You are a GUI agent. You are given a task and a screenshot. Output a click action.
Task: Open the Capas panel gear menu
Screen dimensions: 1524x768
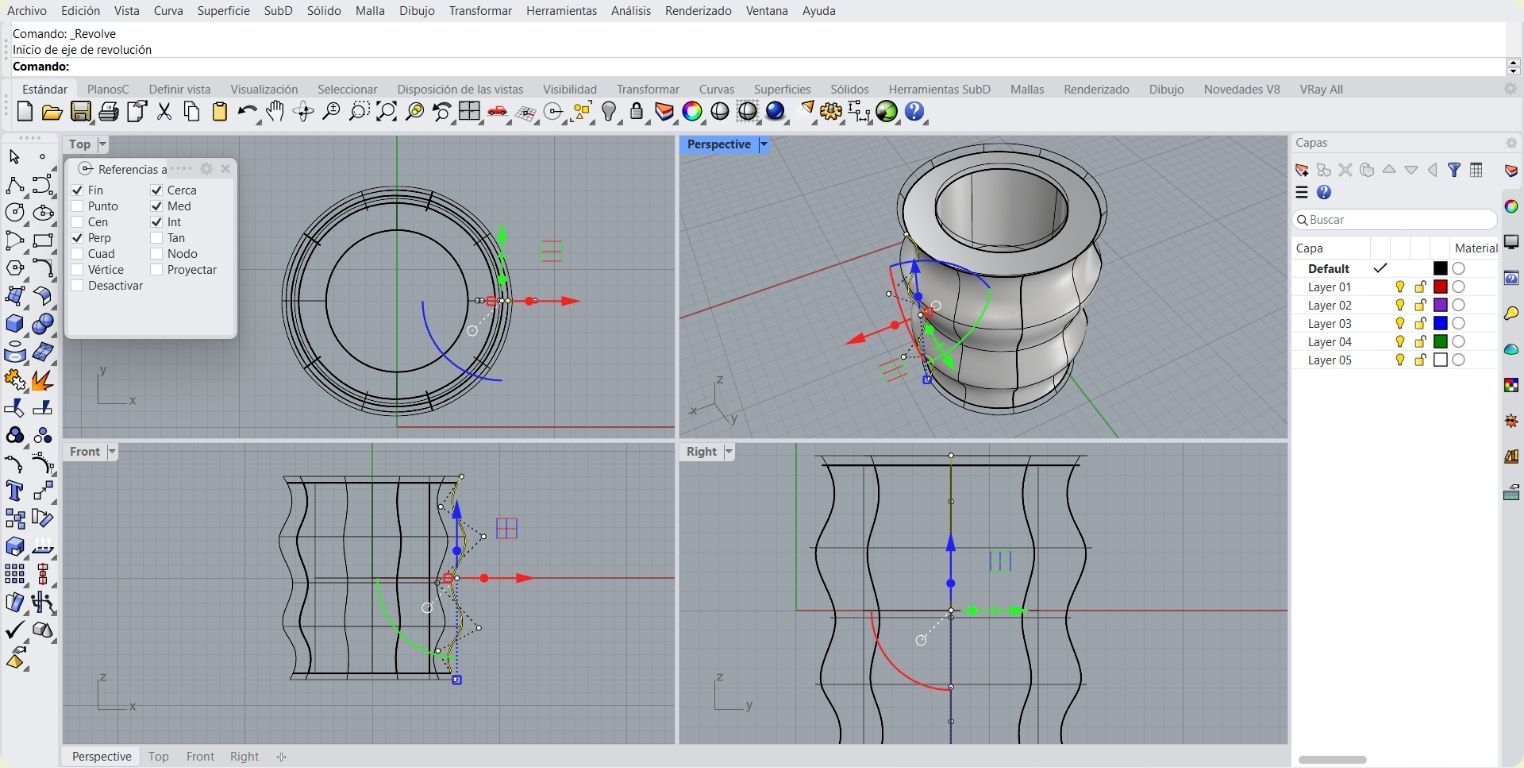point(1511,143)
